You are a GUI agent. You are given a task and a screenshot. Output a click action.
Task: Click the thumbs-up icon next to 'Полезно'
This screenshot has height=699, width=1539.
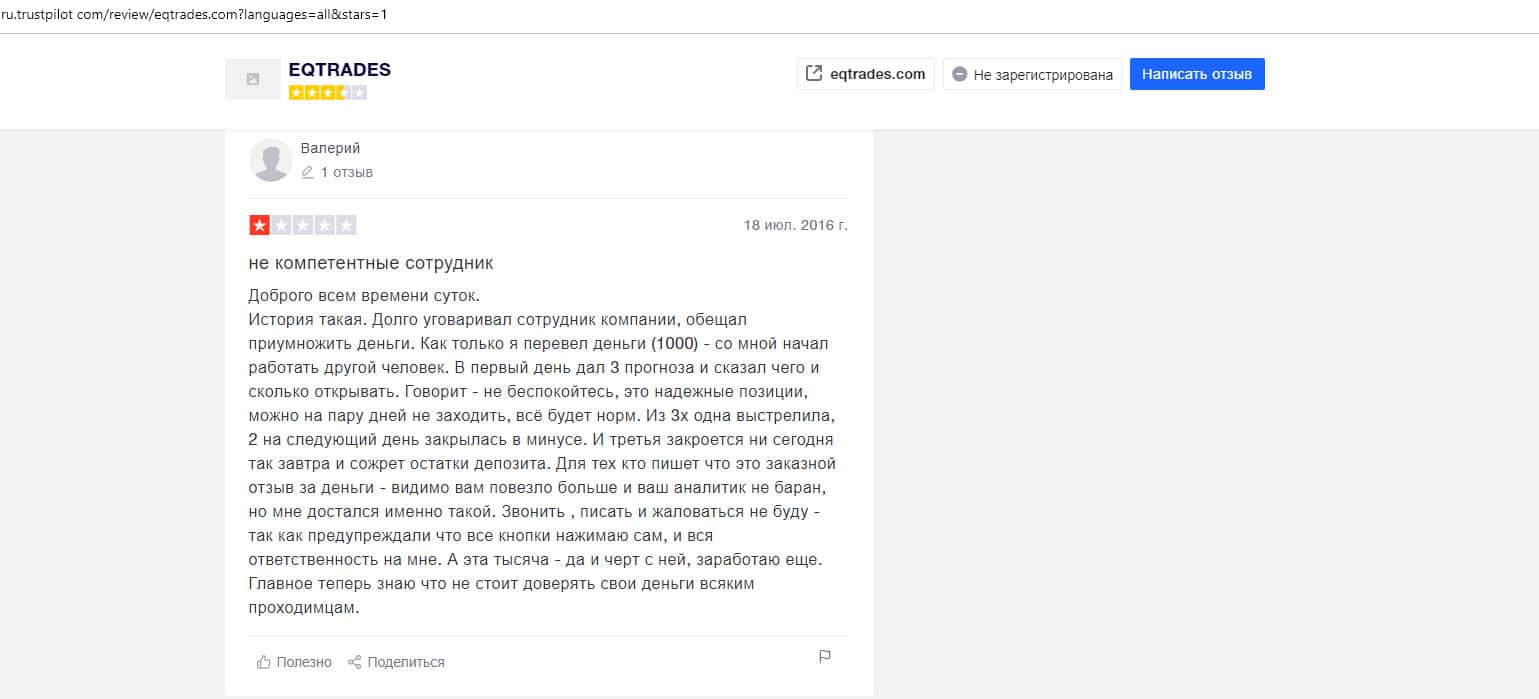264,662
